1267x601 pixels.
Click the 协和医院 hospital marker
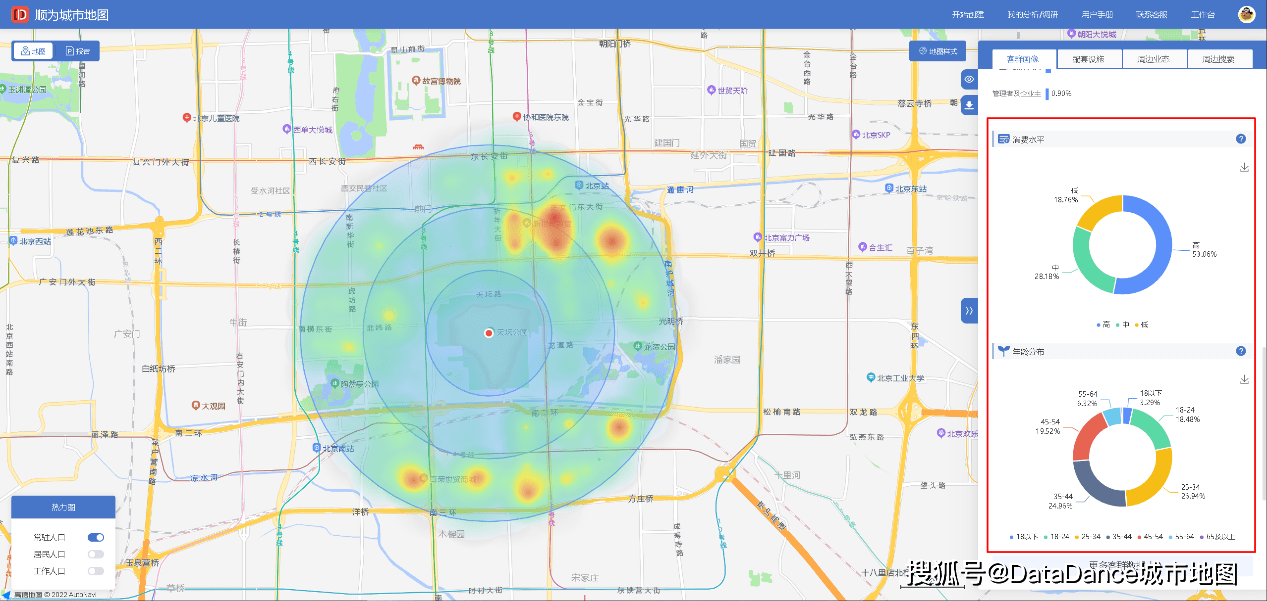517,117
